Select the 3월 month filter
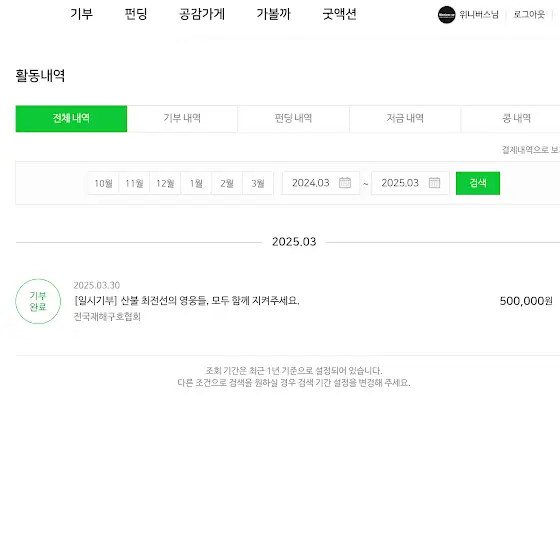This screenshot has height=560, width=560. 258,183
